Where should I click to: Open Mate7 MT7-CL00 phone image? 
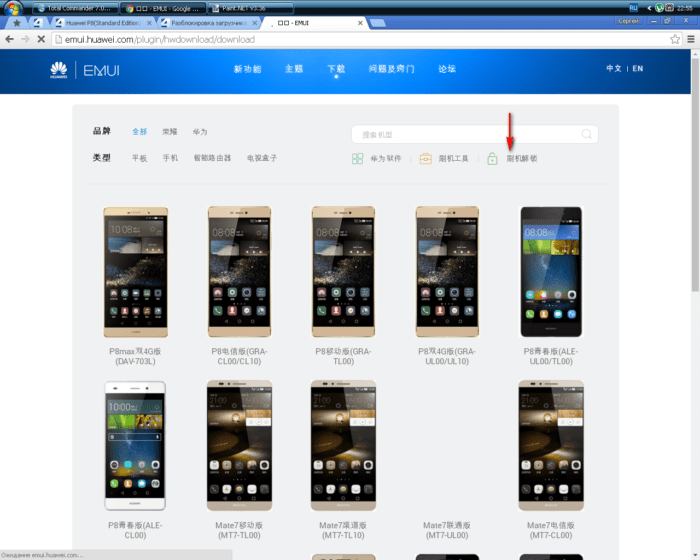click(x=551, y=446)
